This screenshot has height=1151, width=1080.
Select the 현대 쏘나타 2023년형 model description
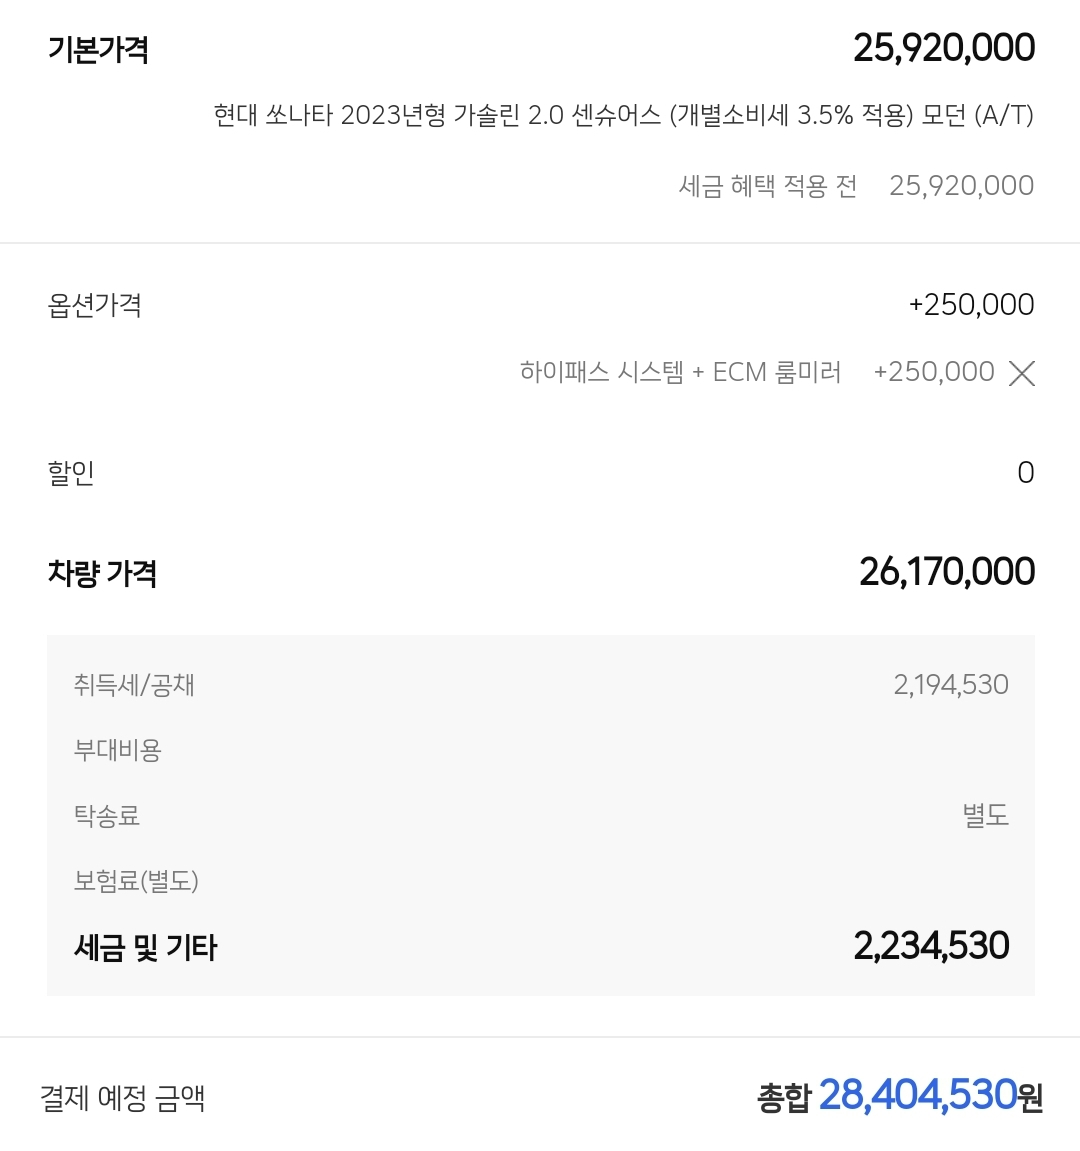[623, 116]
